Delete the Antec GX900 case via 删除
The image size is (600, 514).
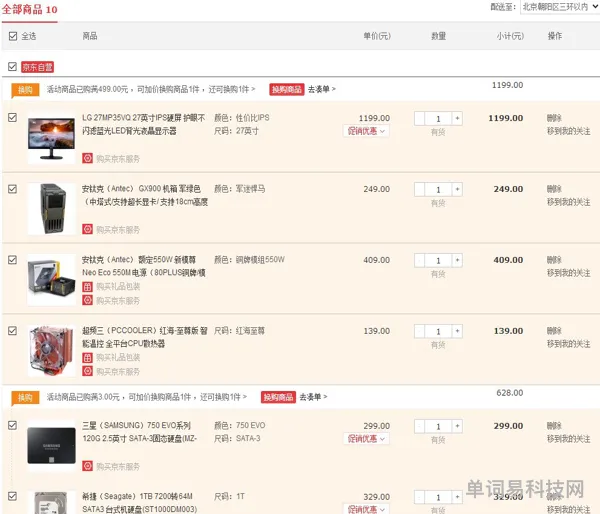point(554,189)
